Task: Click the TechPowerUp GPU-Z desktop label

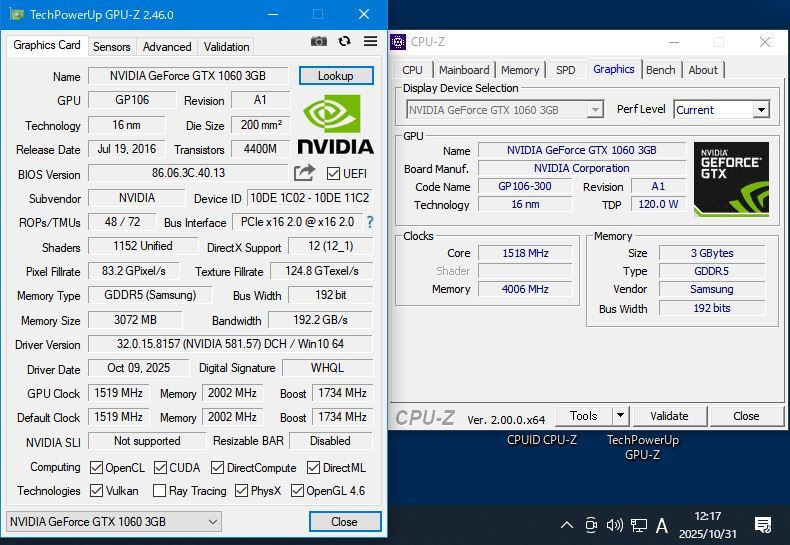Action: [x=643, y=447]
